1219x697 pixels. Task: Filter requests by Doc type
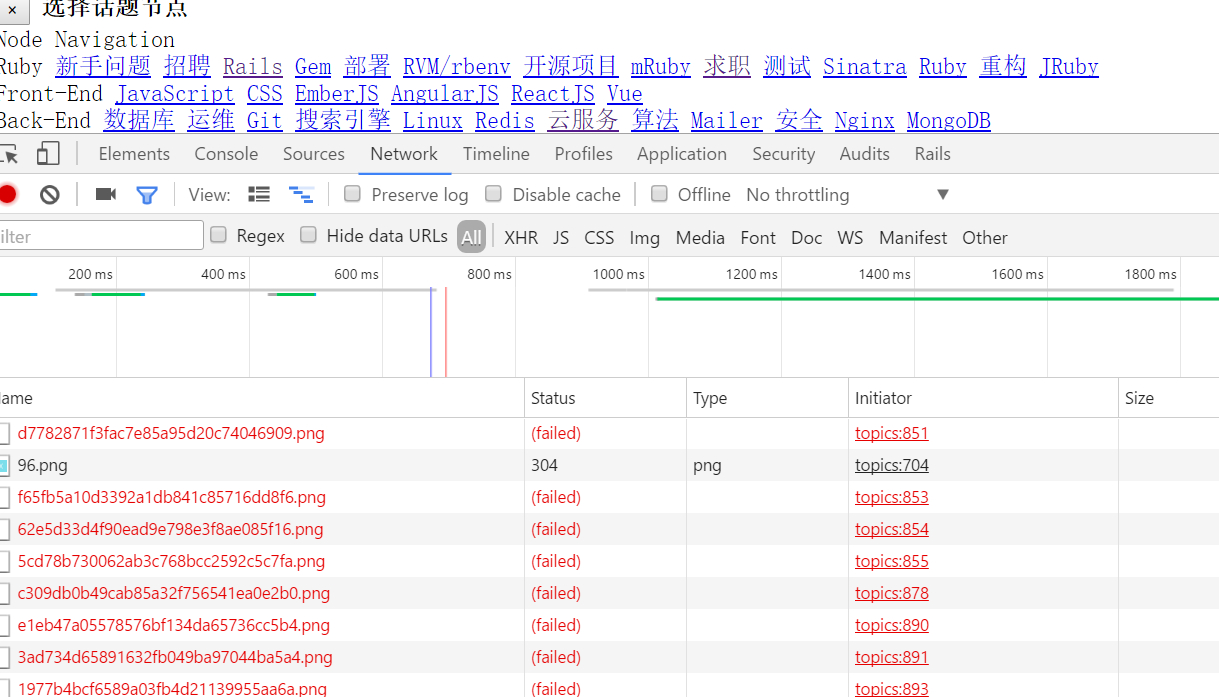(x=806, y=238)
